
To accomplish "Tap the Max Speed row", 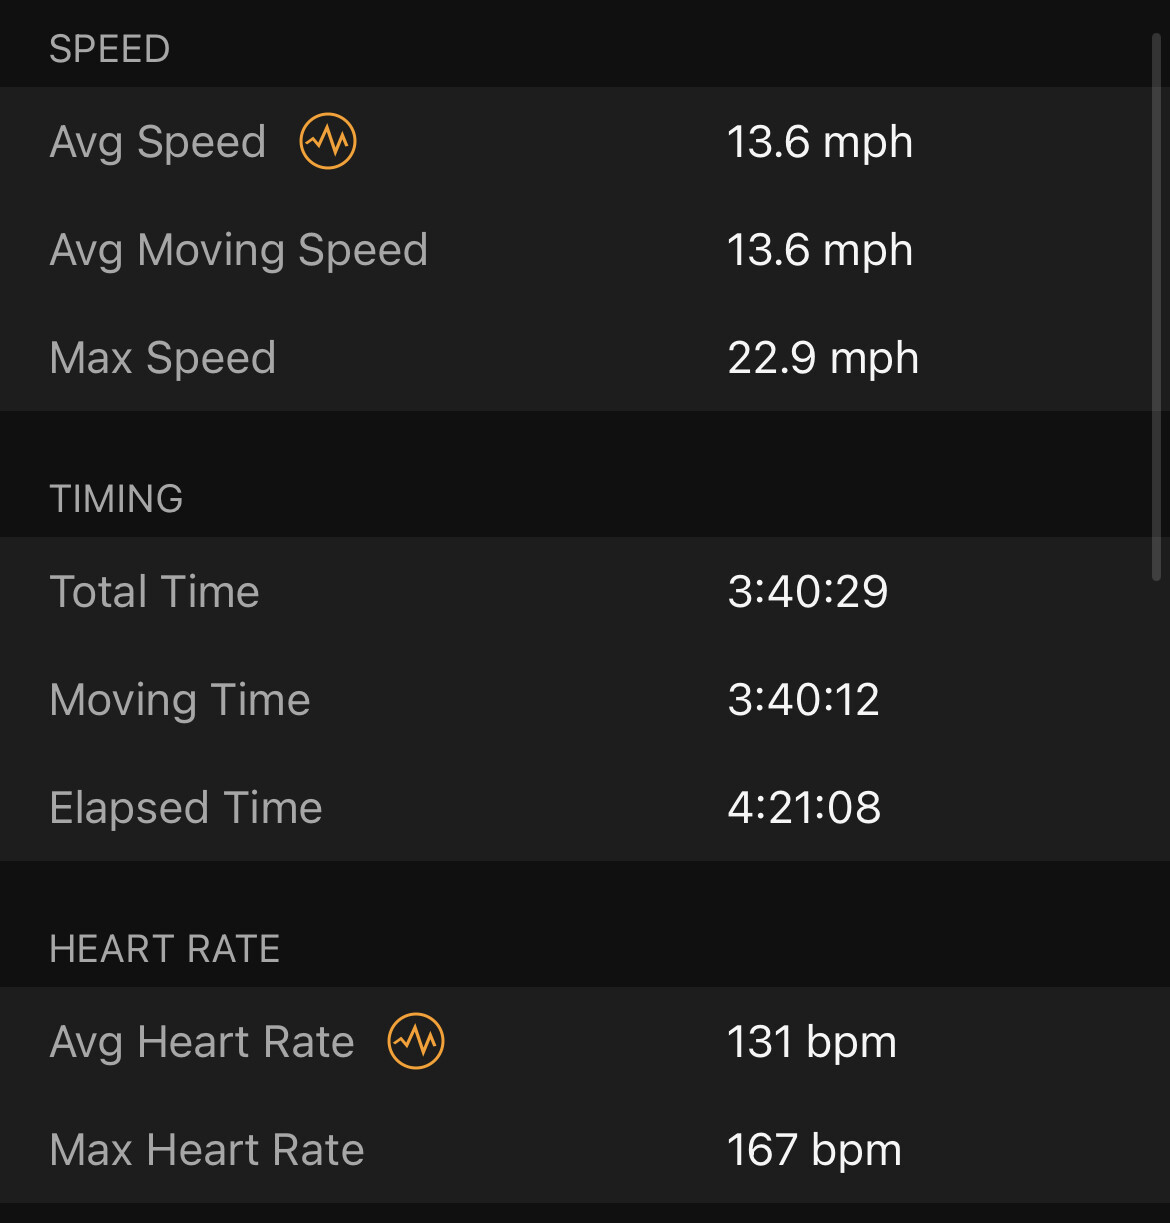I will pyautogui.click(x=585, y=357).
